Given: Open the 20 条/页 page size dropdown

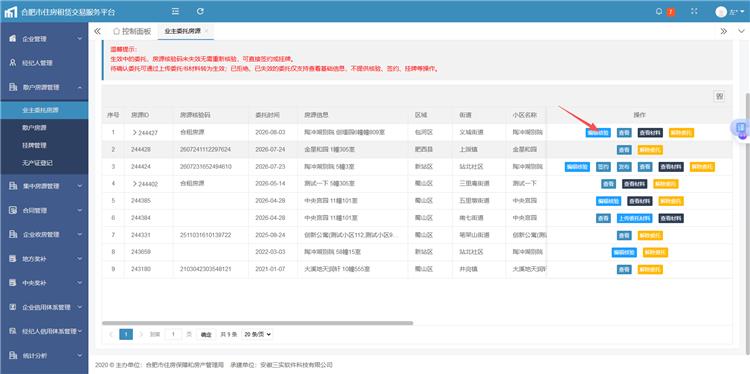Looking at the screenshot, I should pos(257,334).
